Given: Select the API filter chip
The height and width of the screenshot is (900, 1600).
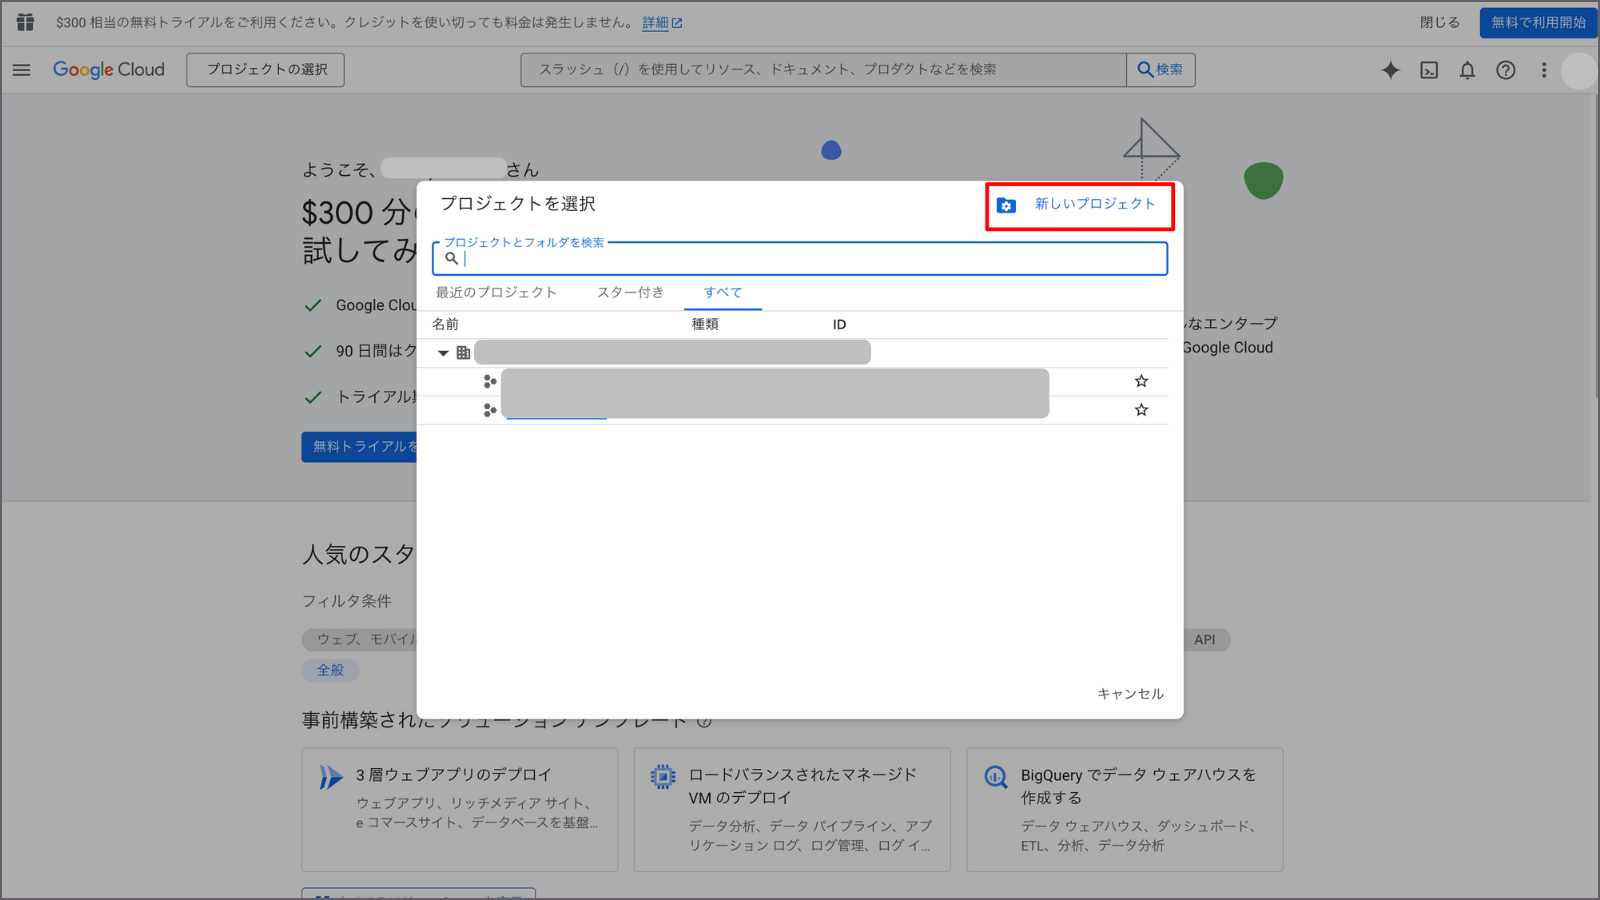Looking at the screenshot, I should tap(1205, 640).
